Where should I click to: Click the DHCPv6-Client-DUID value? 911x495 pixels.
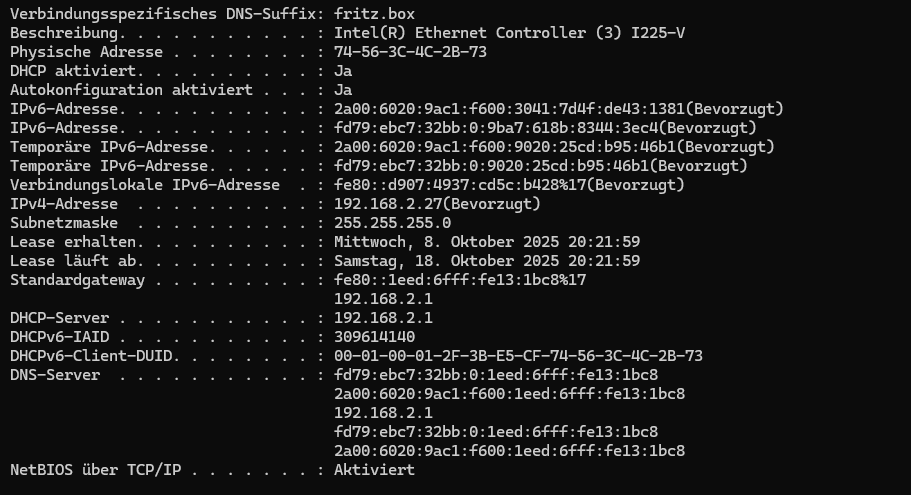click(x=518, y=356)
